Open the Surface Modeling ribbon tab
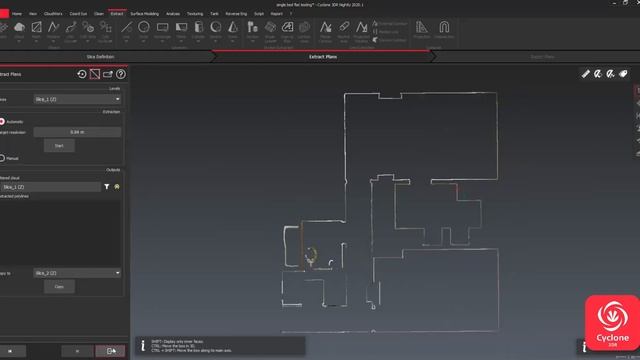Viewport: 640px width, 360px height. (x=144, y=13)
